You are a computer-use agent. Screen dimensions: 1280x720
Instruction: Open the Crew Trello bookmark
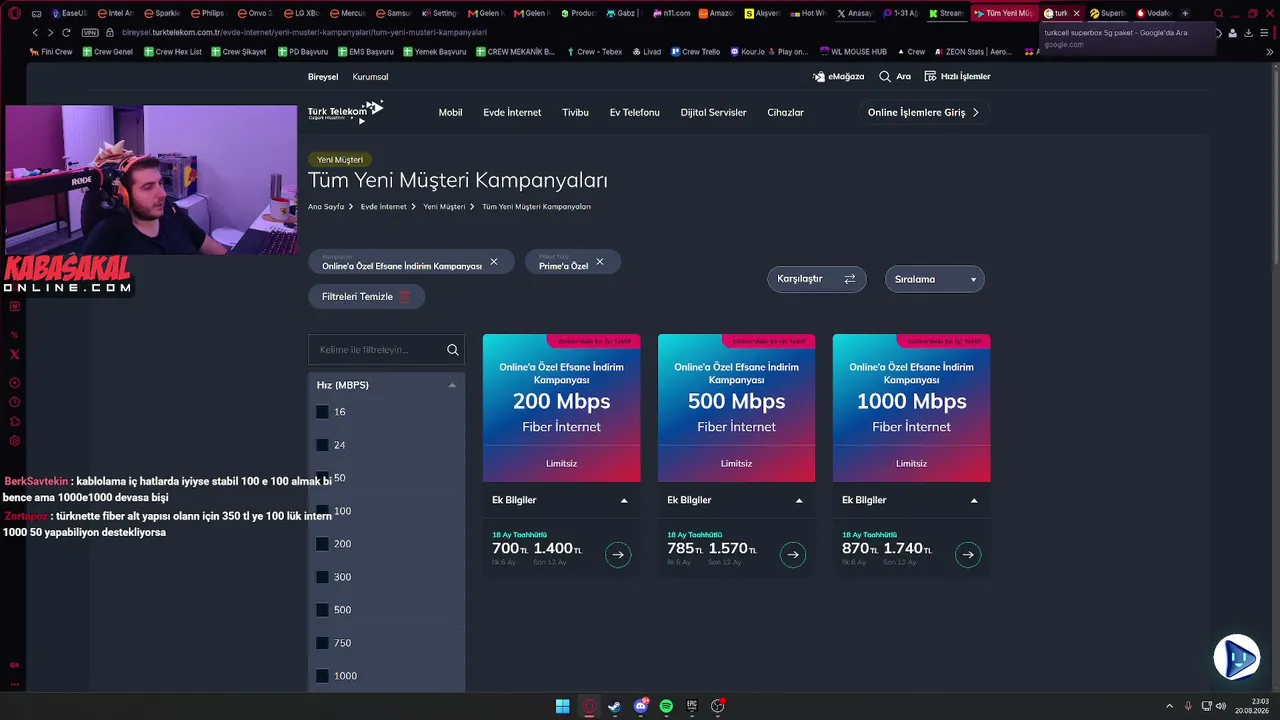click(x=696, y=51)
